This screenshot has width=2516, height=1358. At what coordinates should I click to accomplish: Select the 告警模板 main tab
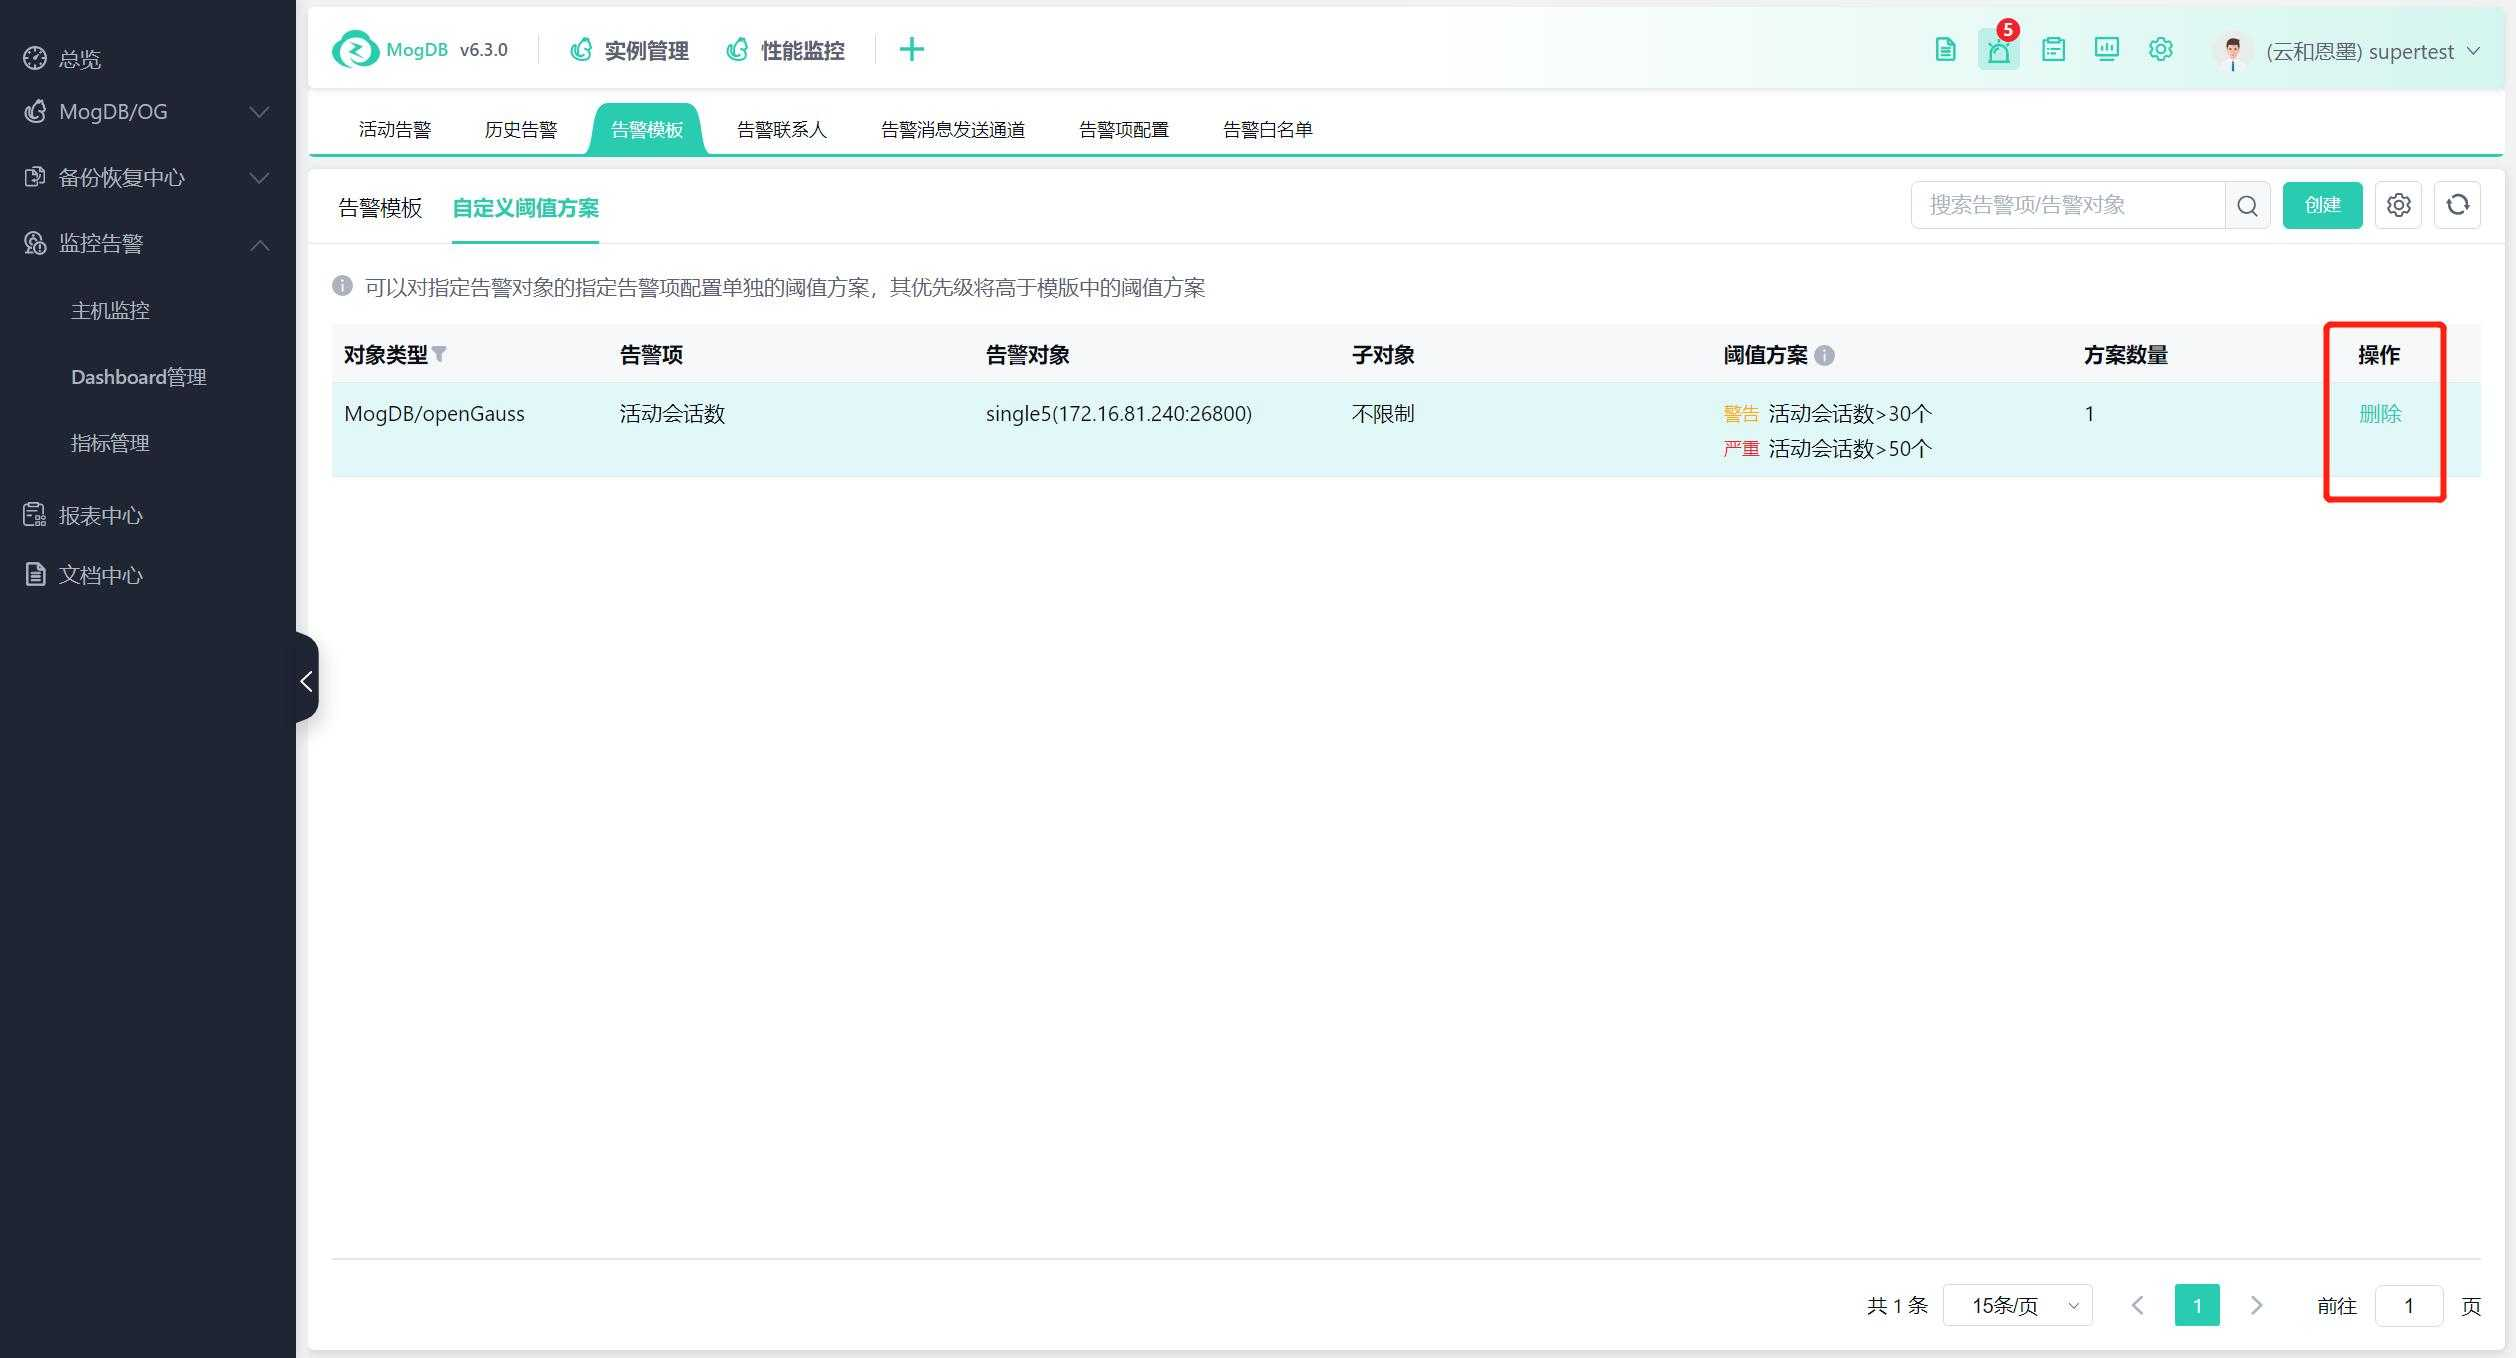pos(647,129)
